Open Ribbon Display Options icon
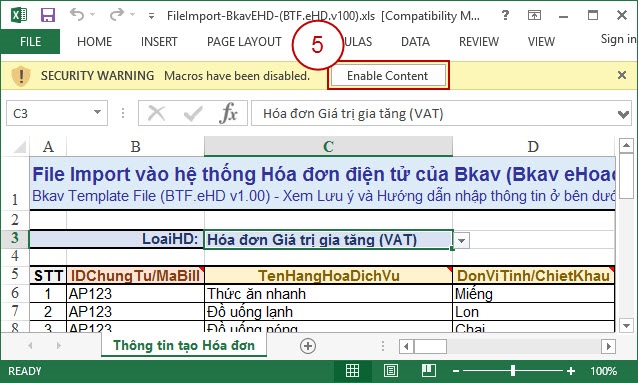The width and height of the screenshot is (638, 383). tap(534, 15)
